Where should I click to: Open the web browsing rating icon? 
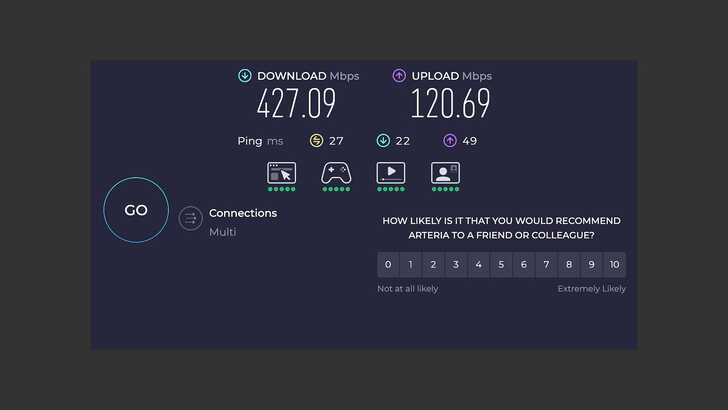pos(281,173)
